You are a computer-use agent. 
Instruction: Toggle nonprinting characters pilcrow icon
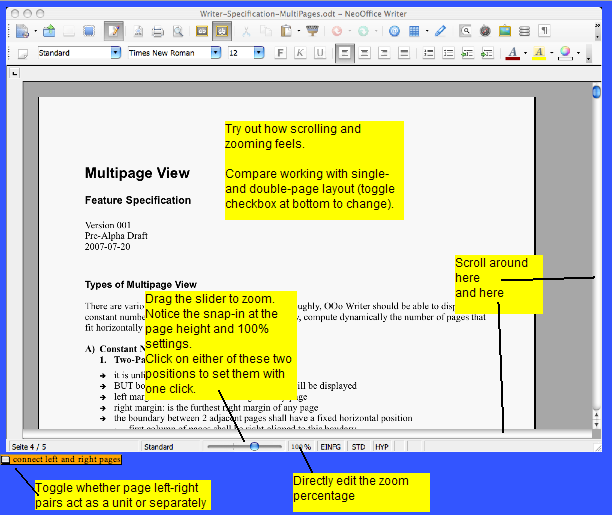coord(544,31)
